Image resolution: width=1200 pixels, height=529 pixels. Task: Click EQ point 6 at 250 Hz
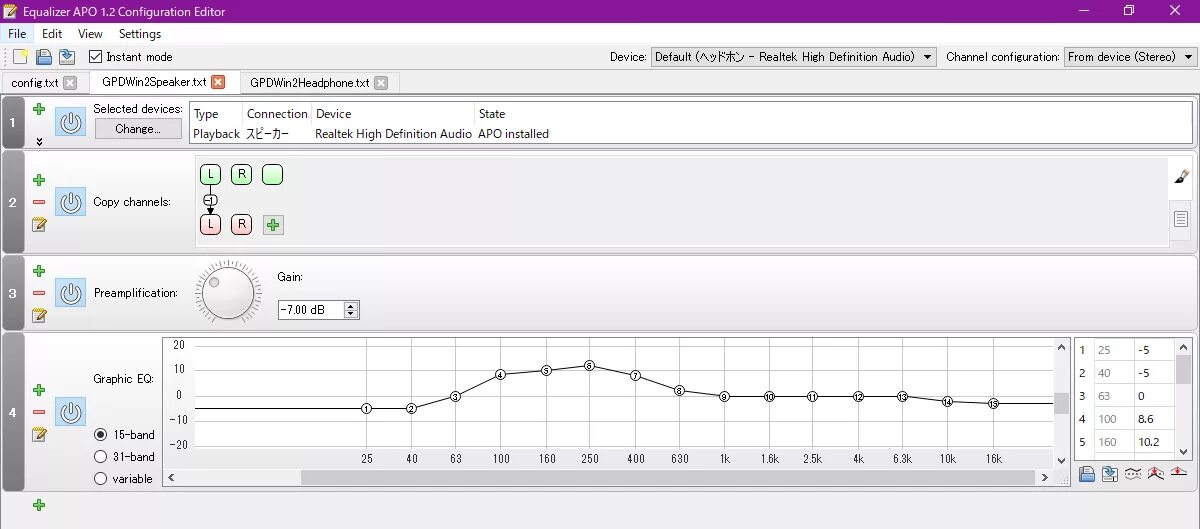(x=589, y=366)
